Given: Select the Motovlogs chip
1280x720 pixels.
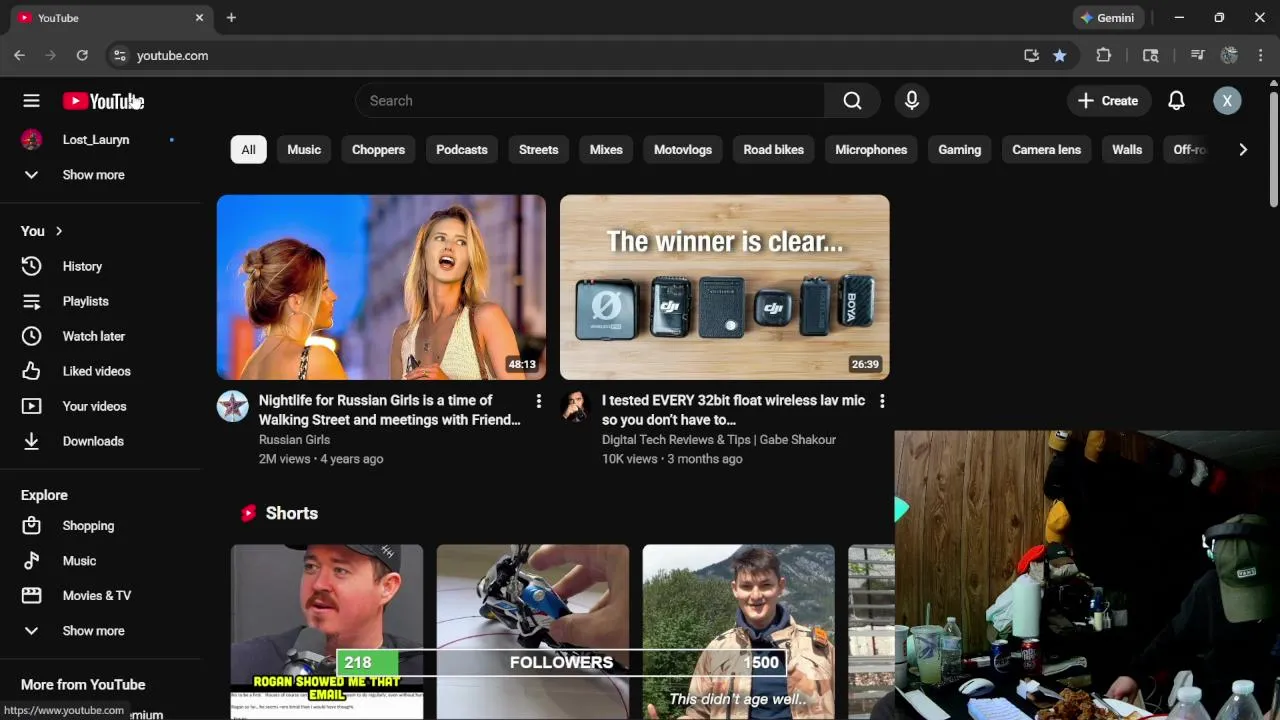Looking at the screenshot, I should click(x=683, y=150).
